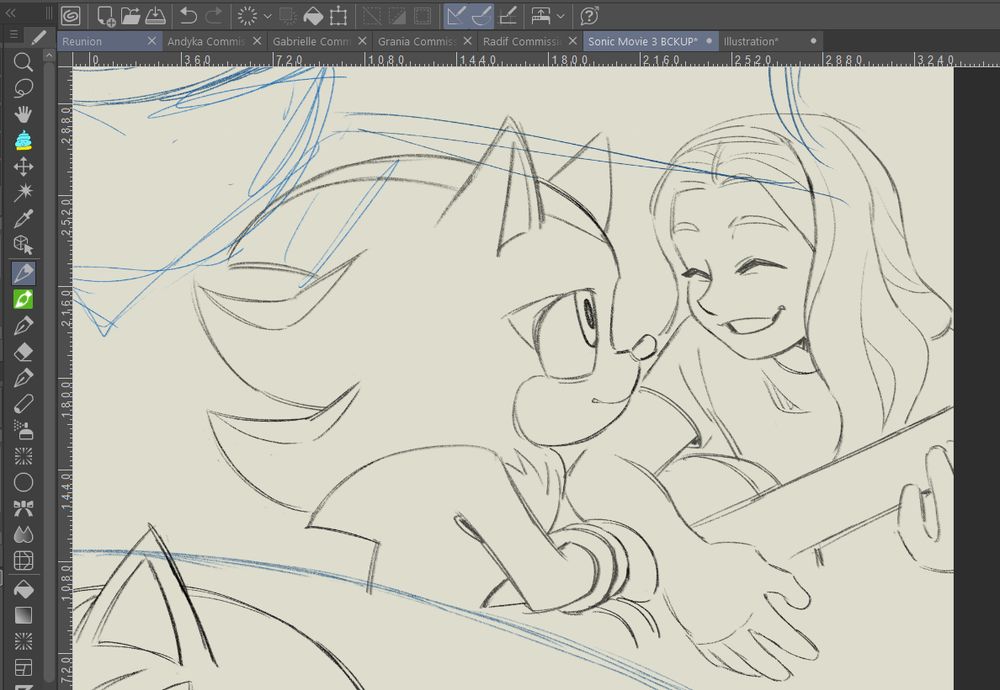Image resolution: width=1000 pixels, height=690 pixels.
Task: Select the cyan swirl custom tool
Action: (x=24, y=140)
